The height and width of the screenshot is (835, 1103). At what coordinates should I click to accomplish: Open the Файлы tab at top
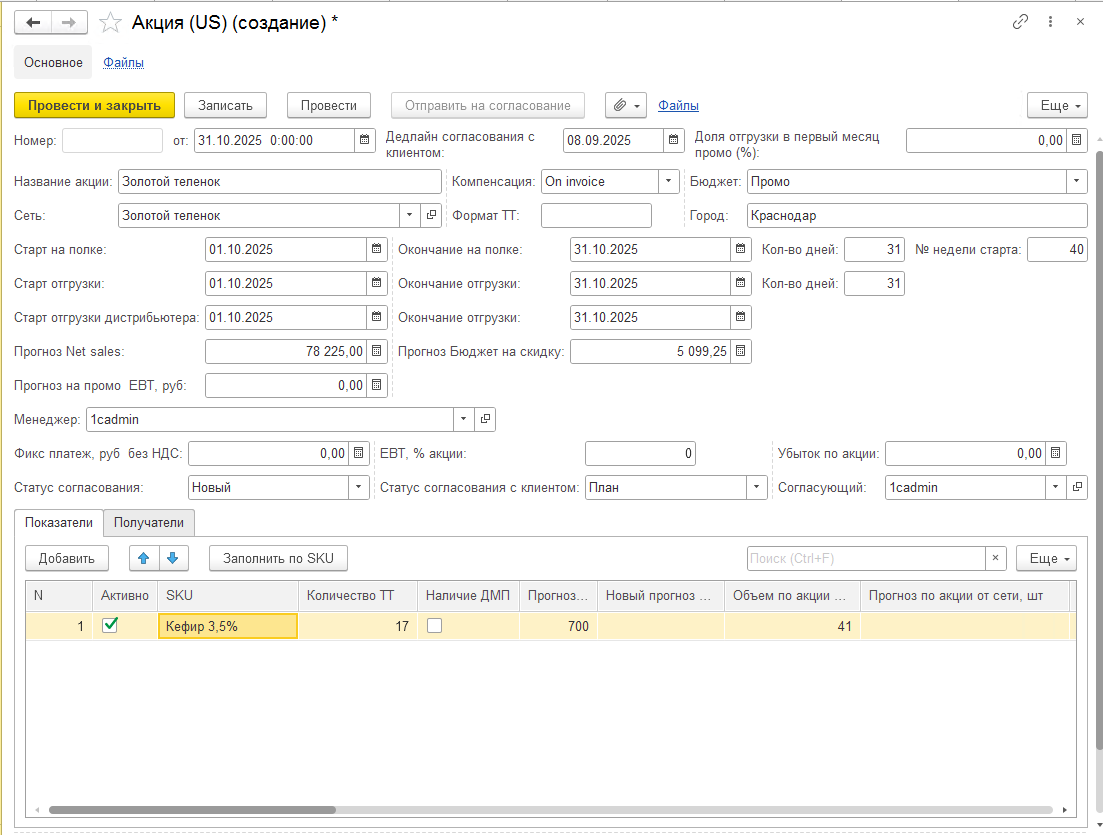pos(124,62)
